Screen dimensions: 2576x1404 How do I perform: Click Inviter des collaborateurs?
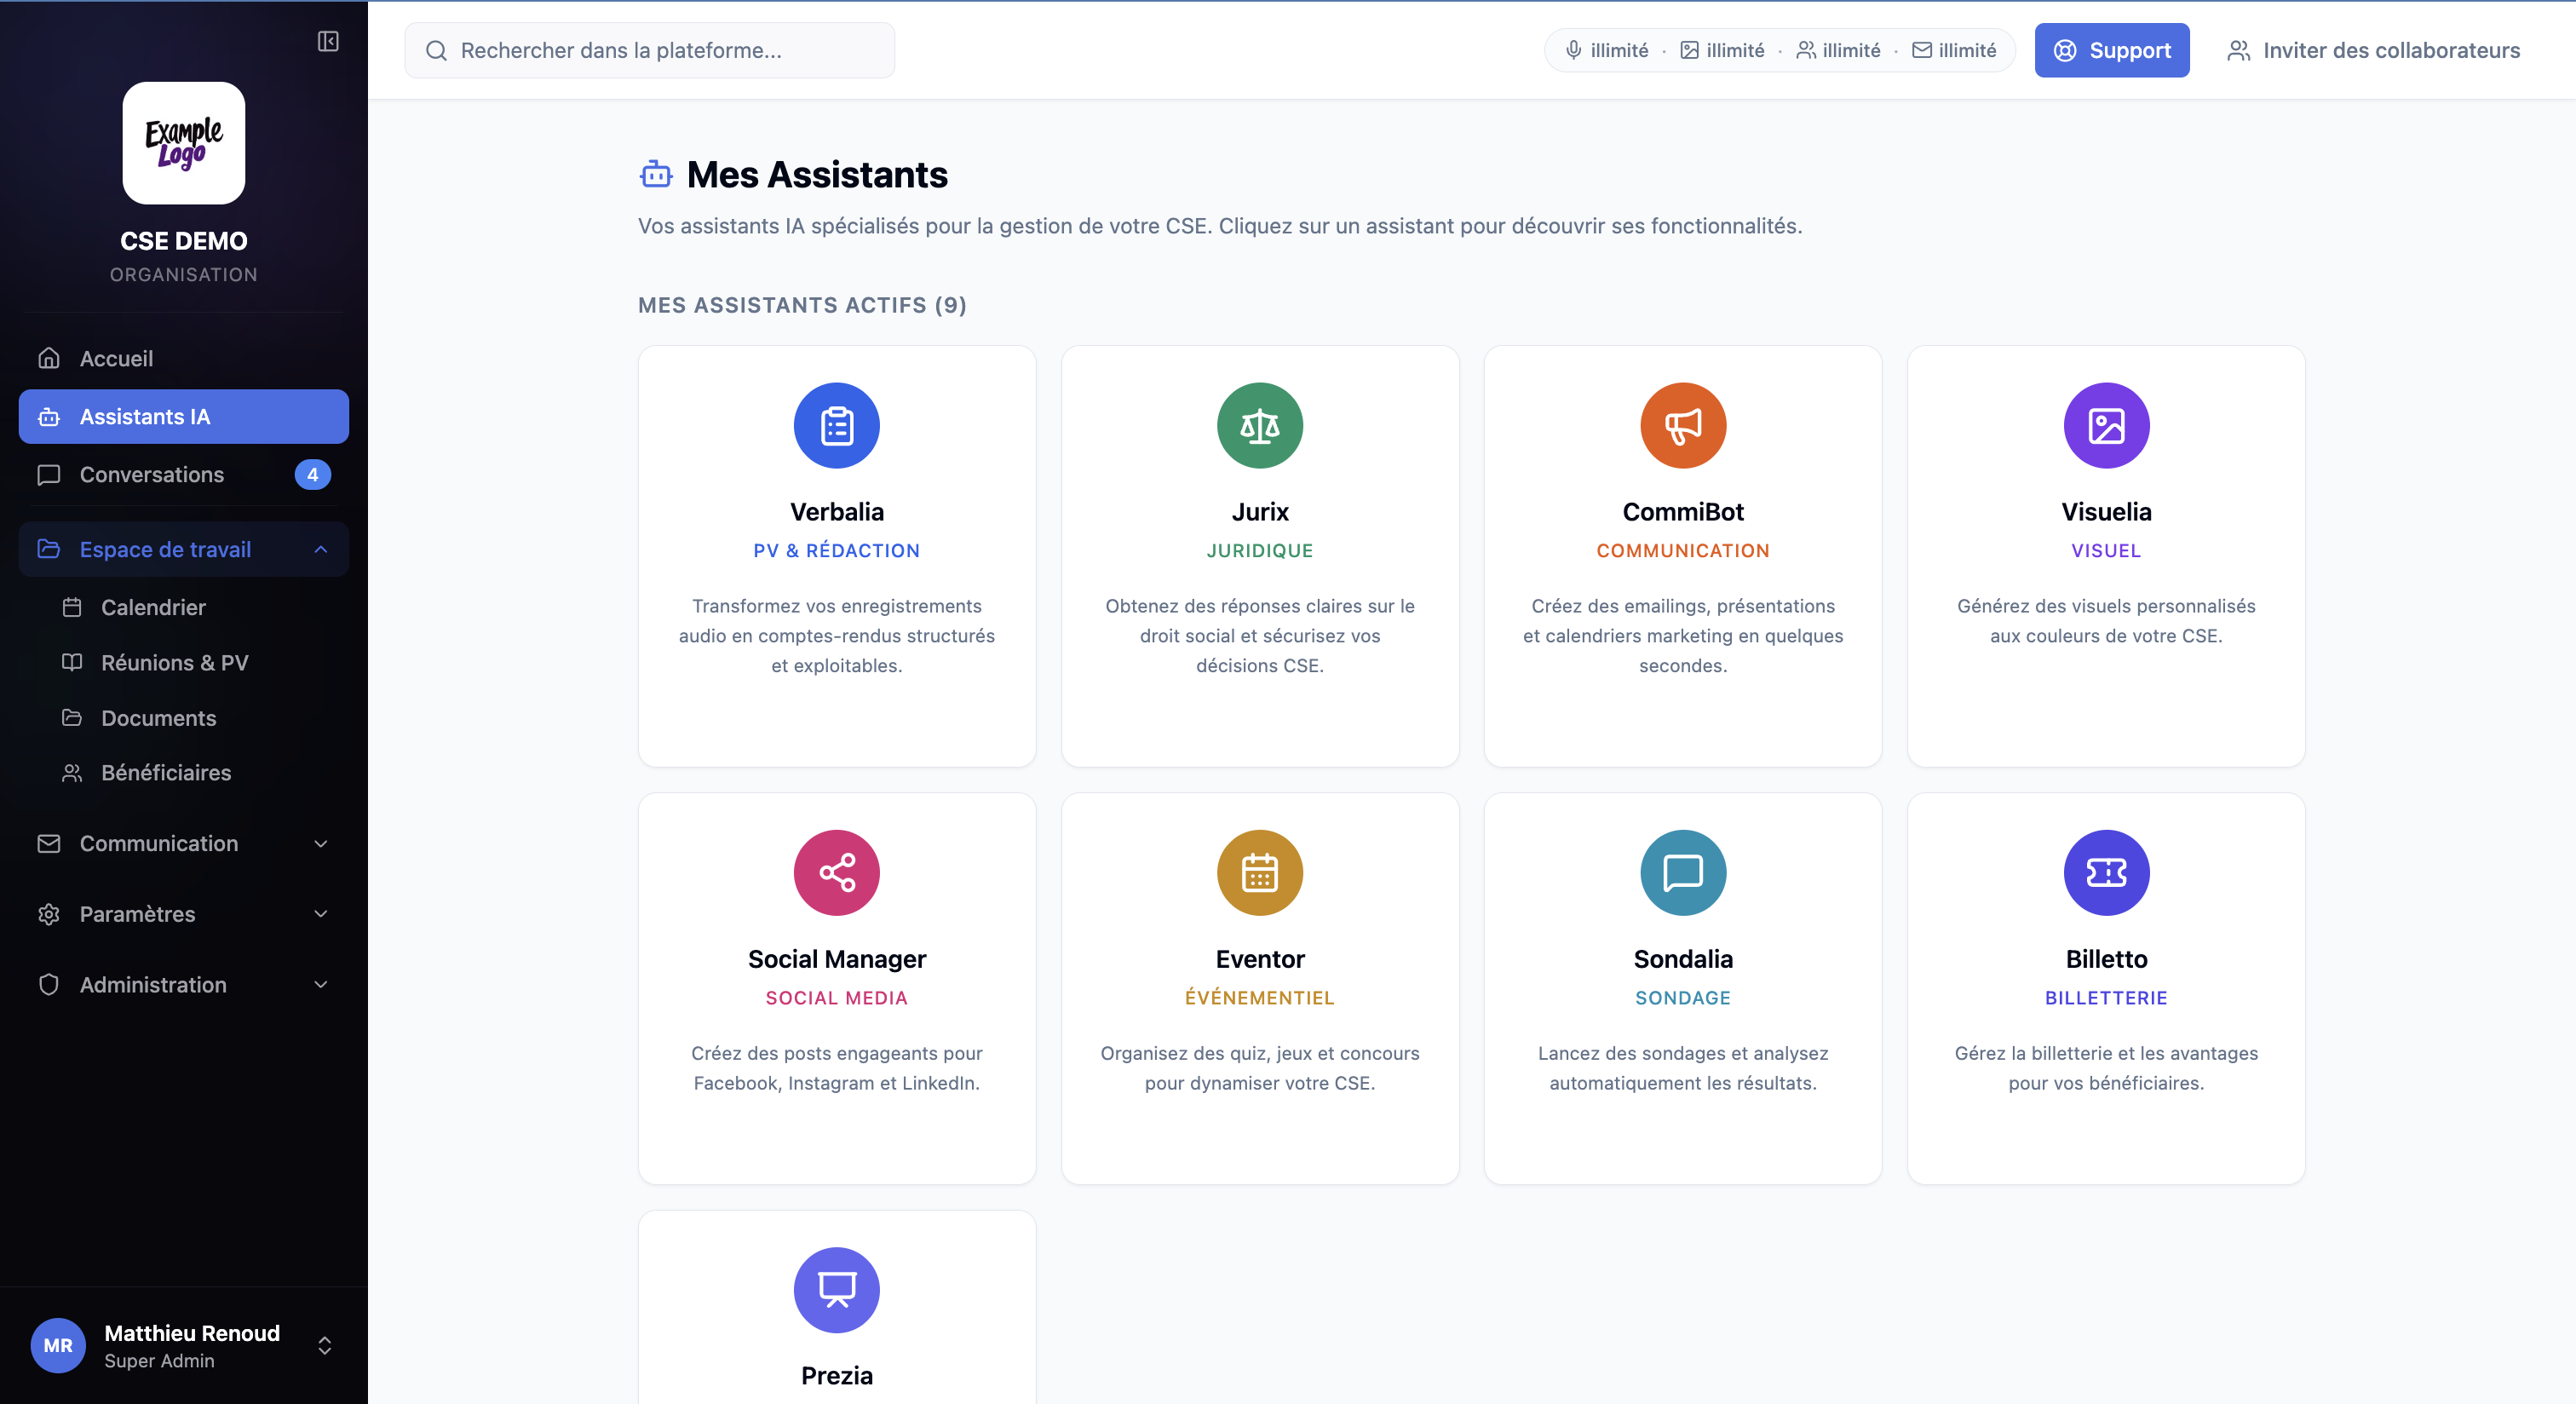pos(2373,50)
